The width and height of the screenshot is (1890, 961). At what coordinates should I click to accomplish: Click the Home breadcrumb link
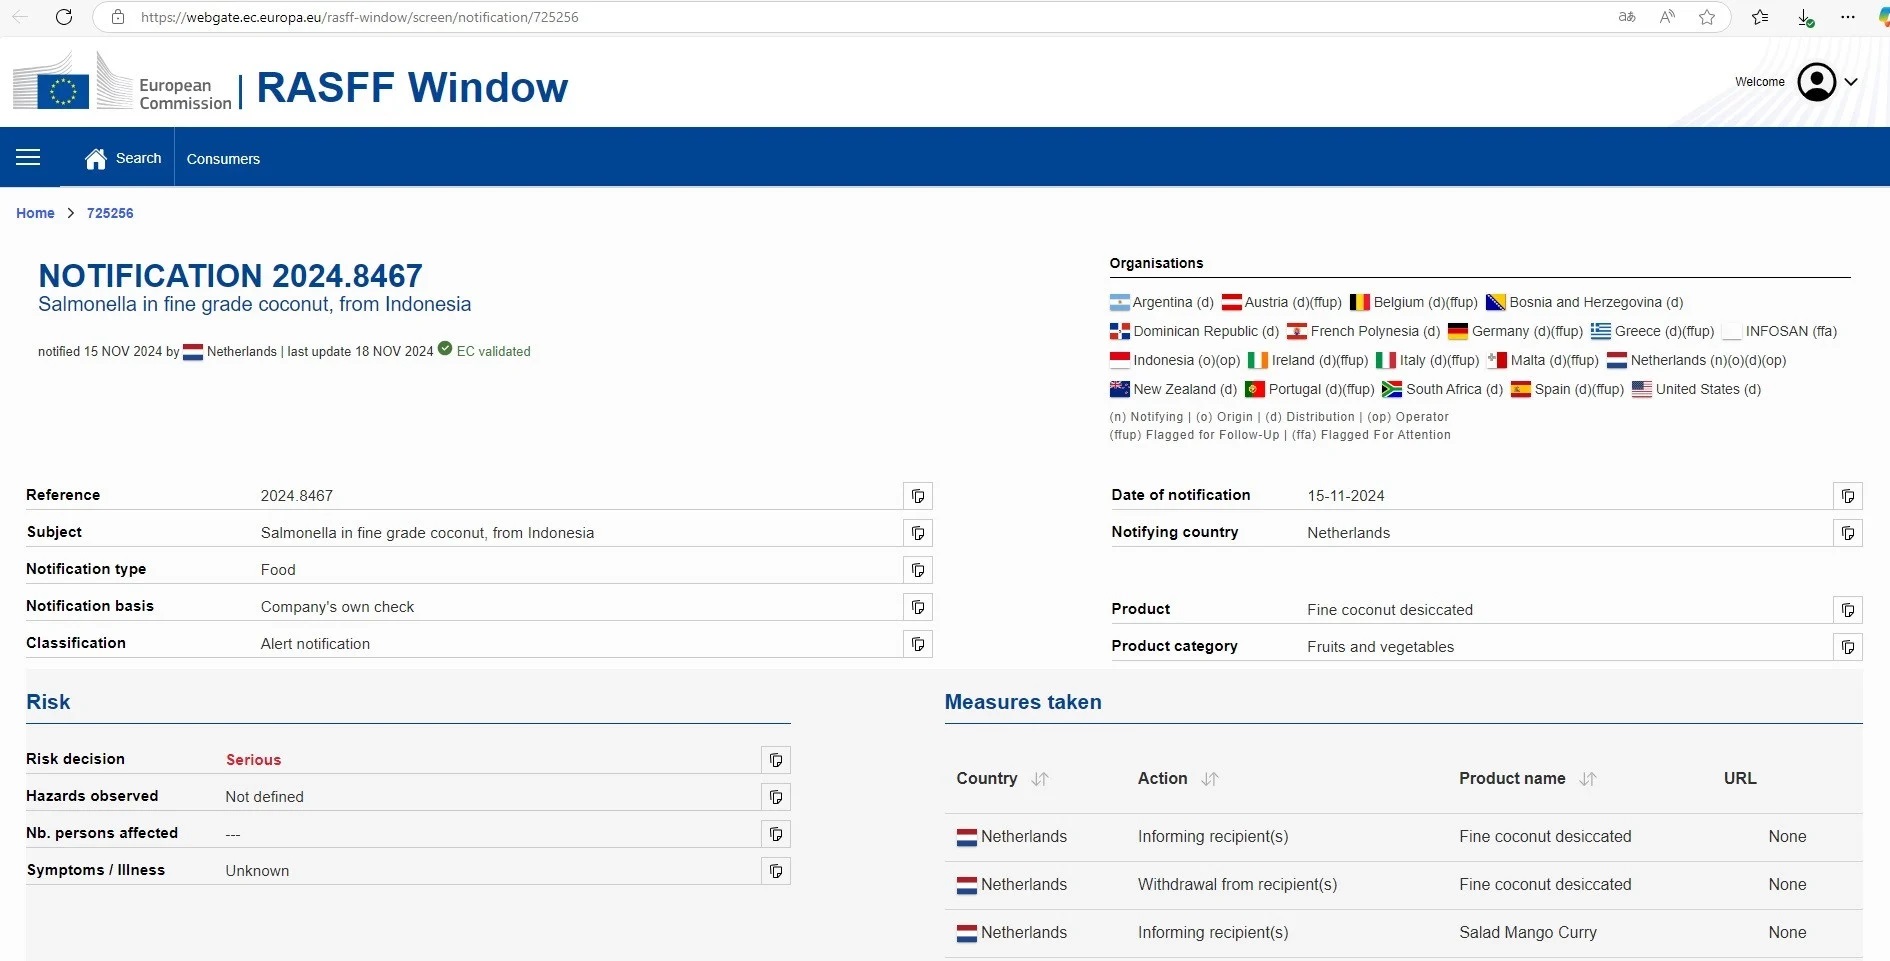(x=35, y=213)
